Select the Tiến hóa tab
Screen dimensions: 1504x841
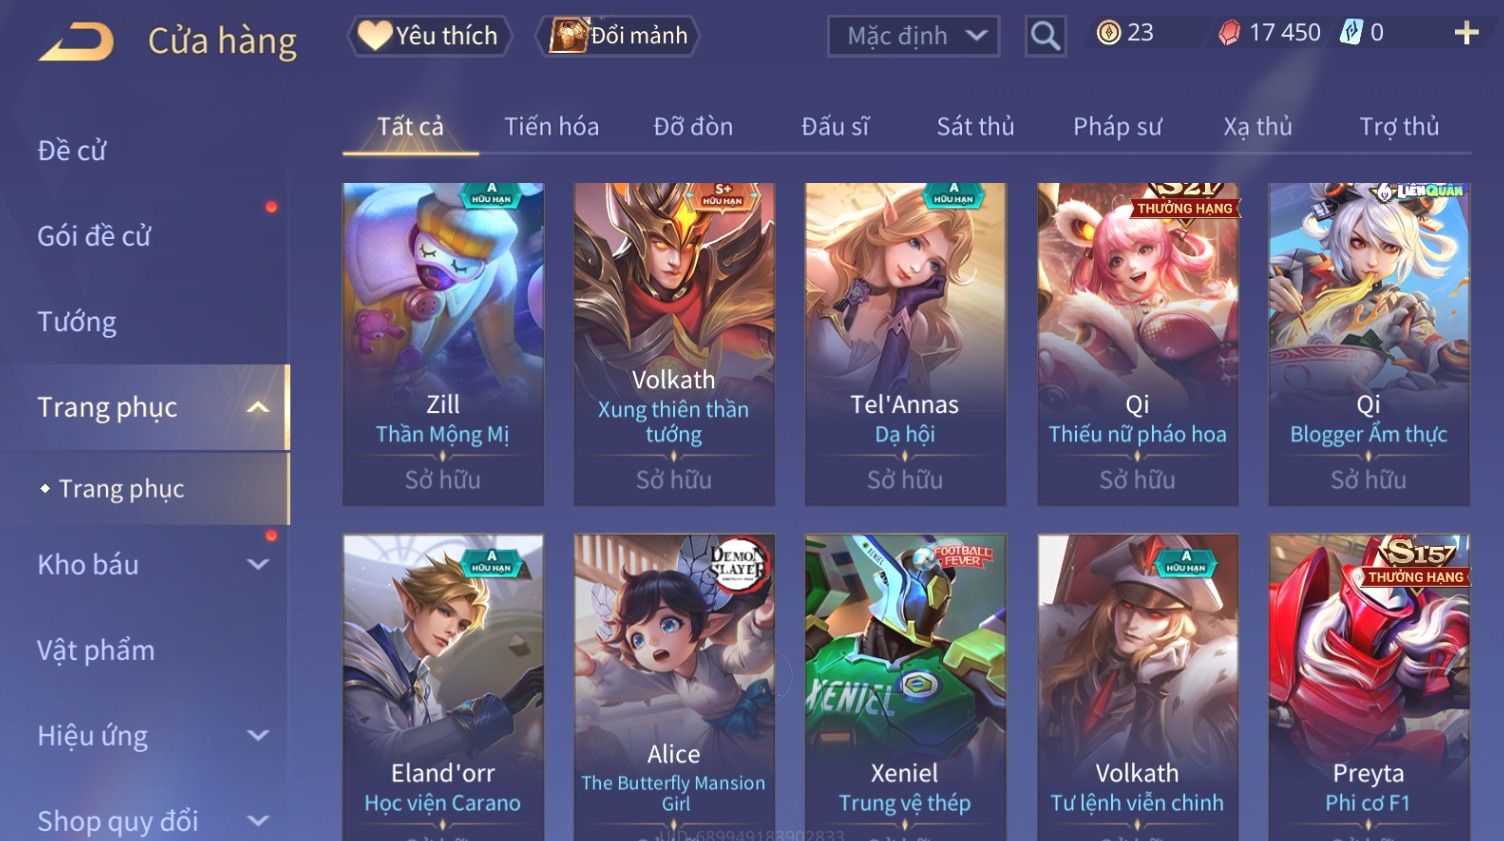(551, 127)
